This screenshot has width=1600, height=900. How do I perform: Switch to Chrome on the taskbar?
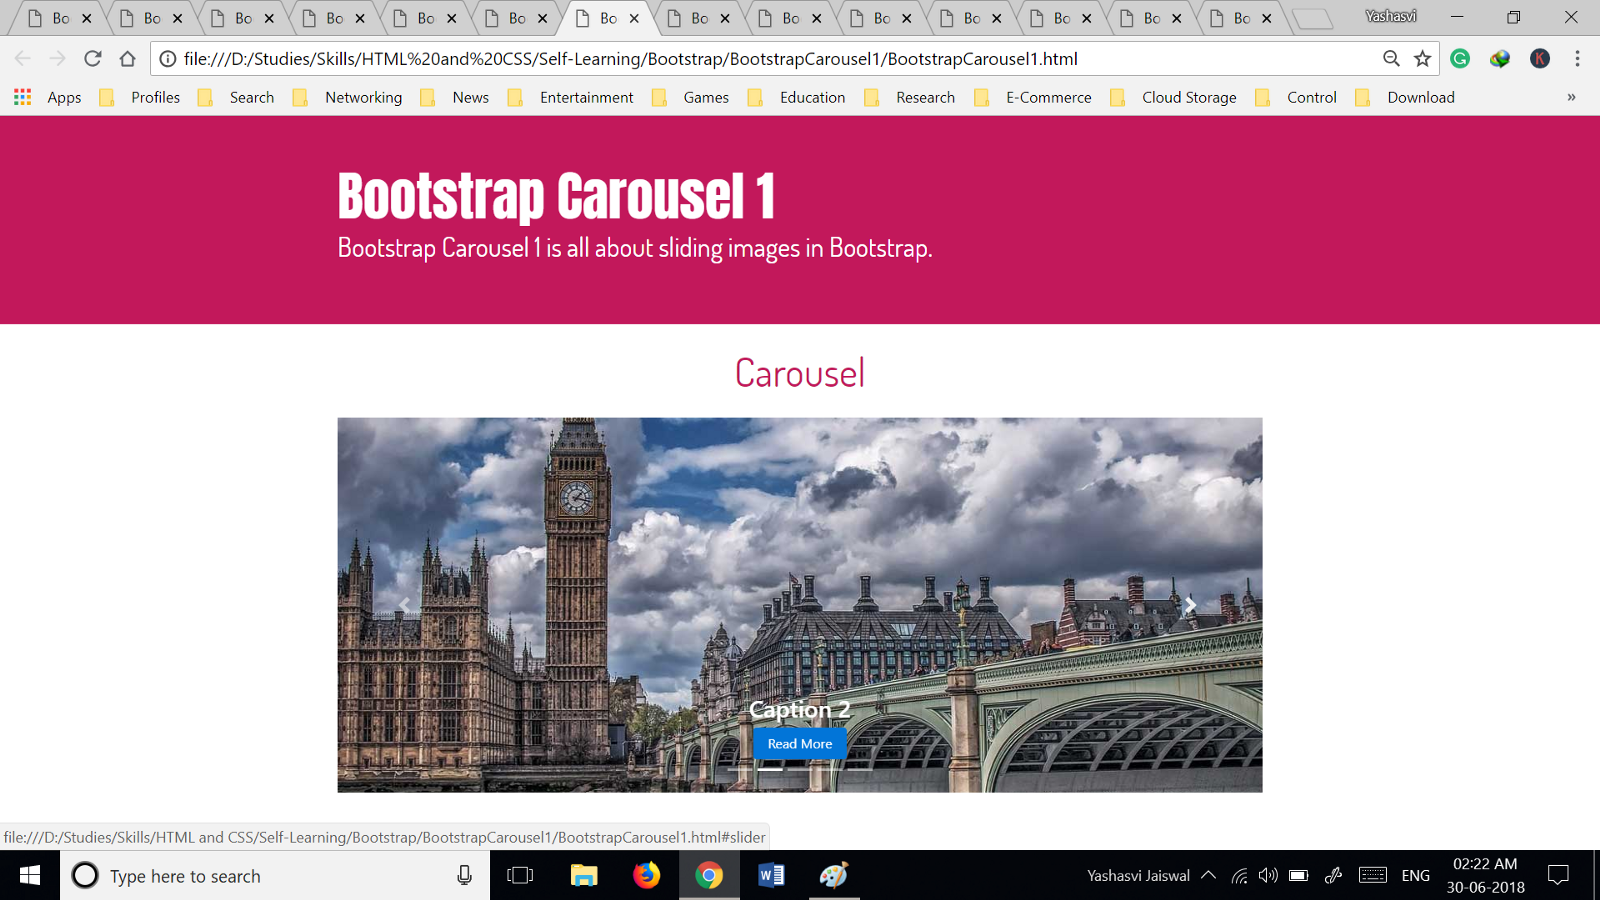[709, 876]
